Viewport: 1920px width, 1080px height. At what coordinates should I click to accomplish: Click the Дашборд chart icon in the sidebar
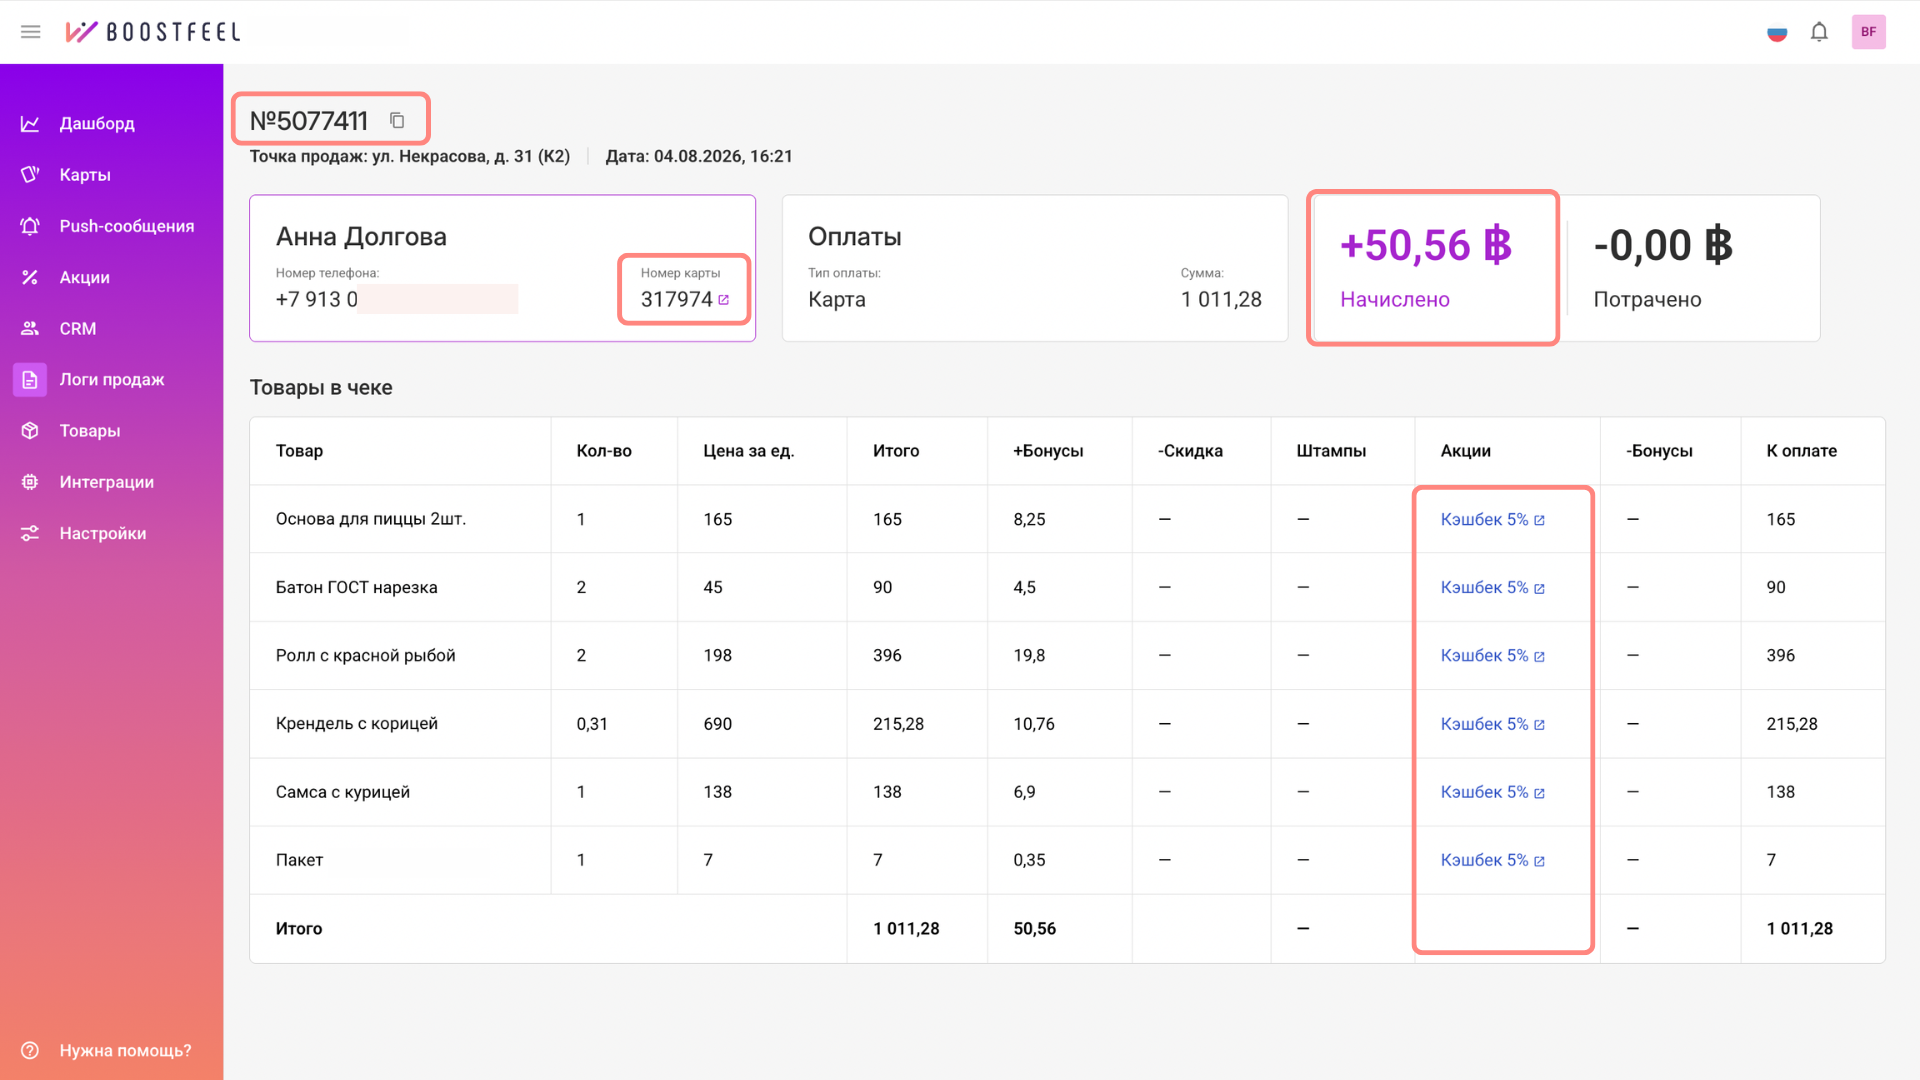(x=30, y=123)
